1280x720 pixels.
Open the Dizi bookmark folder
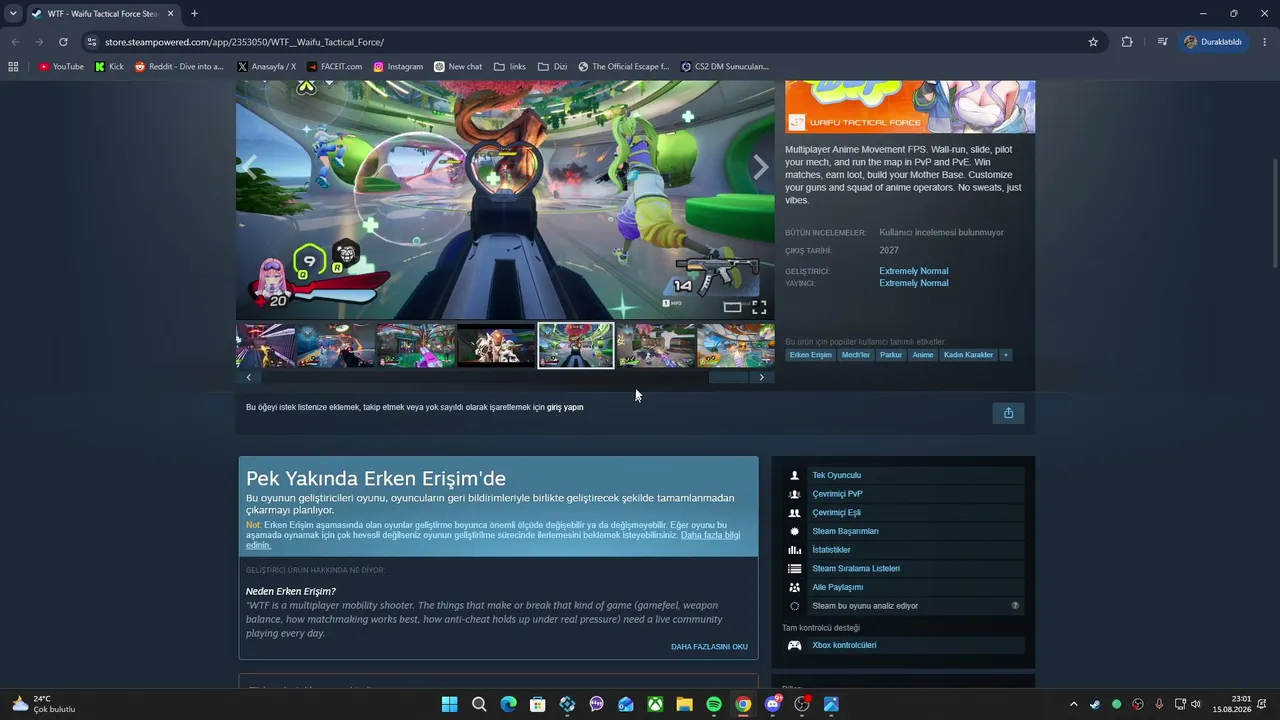coord(552,67)
